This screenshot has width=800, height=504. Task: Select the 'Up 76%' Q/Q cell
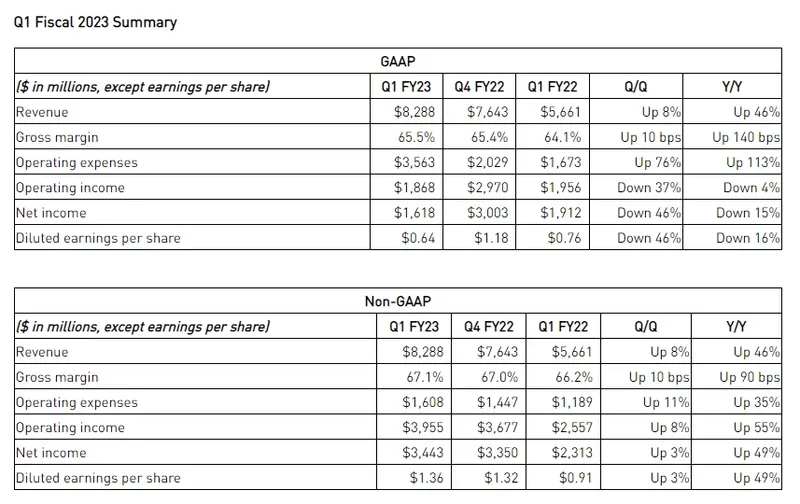coord(658,162)
